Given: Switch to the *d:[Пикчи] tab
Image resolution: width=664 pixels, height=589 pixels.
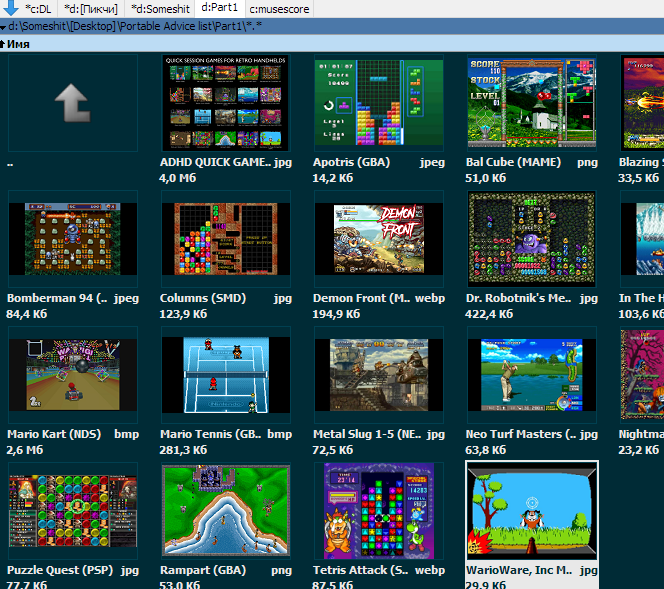Looking at the screenshot, I should click(91, 9).
